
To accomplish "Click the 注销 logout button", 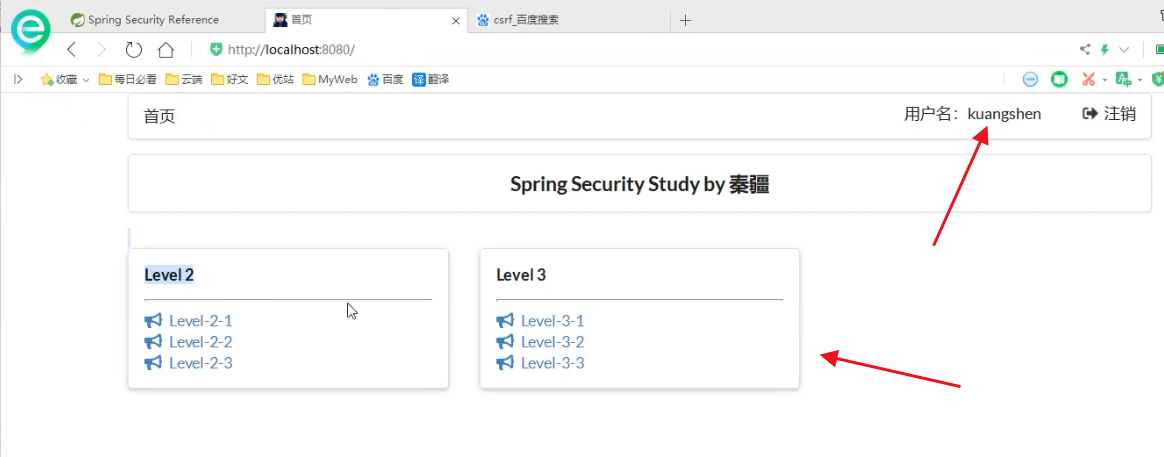I will click(1109, 114).
